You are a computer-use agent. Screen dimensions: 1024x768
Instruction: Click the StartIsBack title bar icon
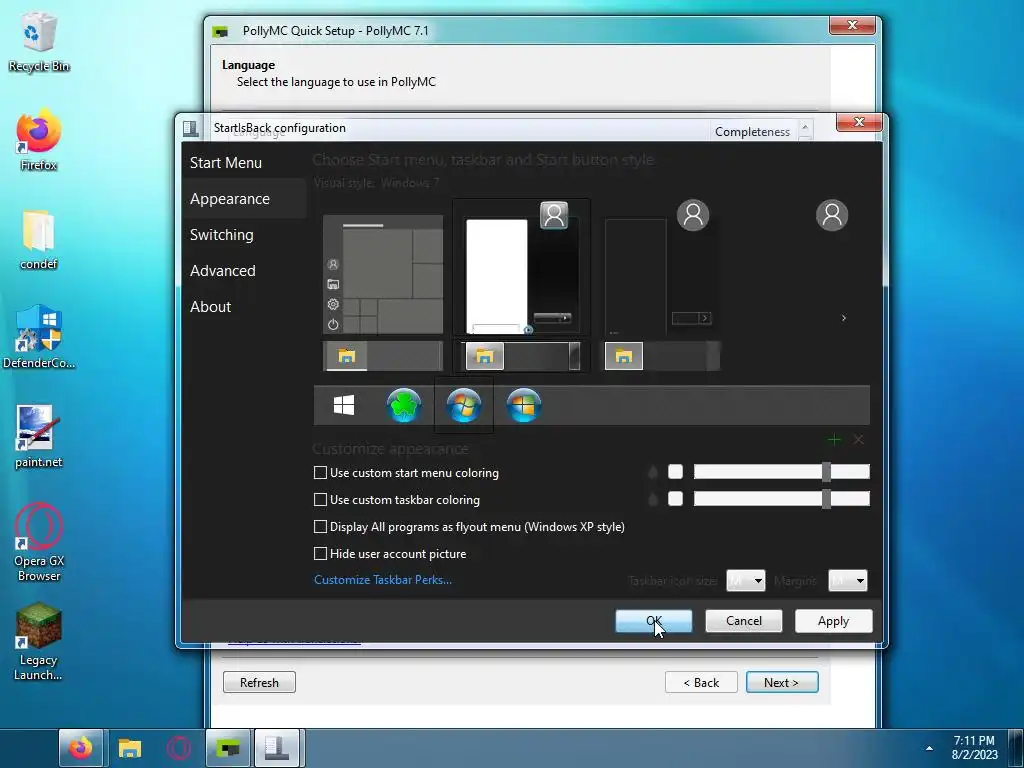(191, 128)
